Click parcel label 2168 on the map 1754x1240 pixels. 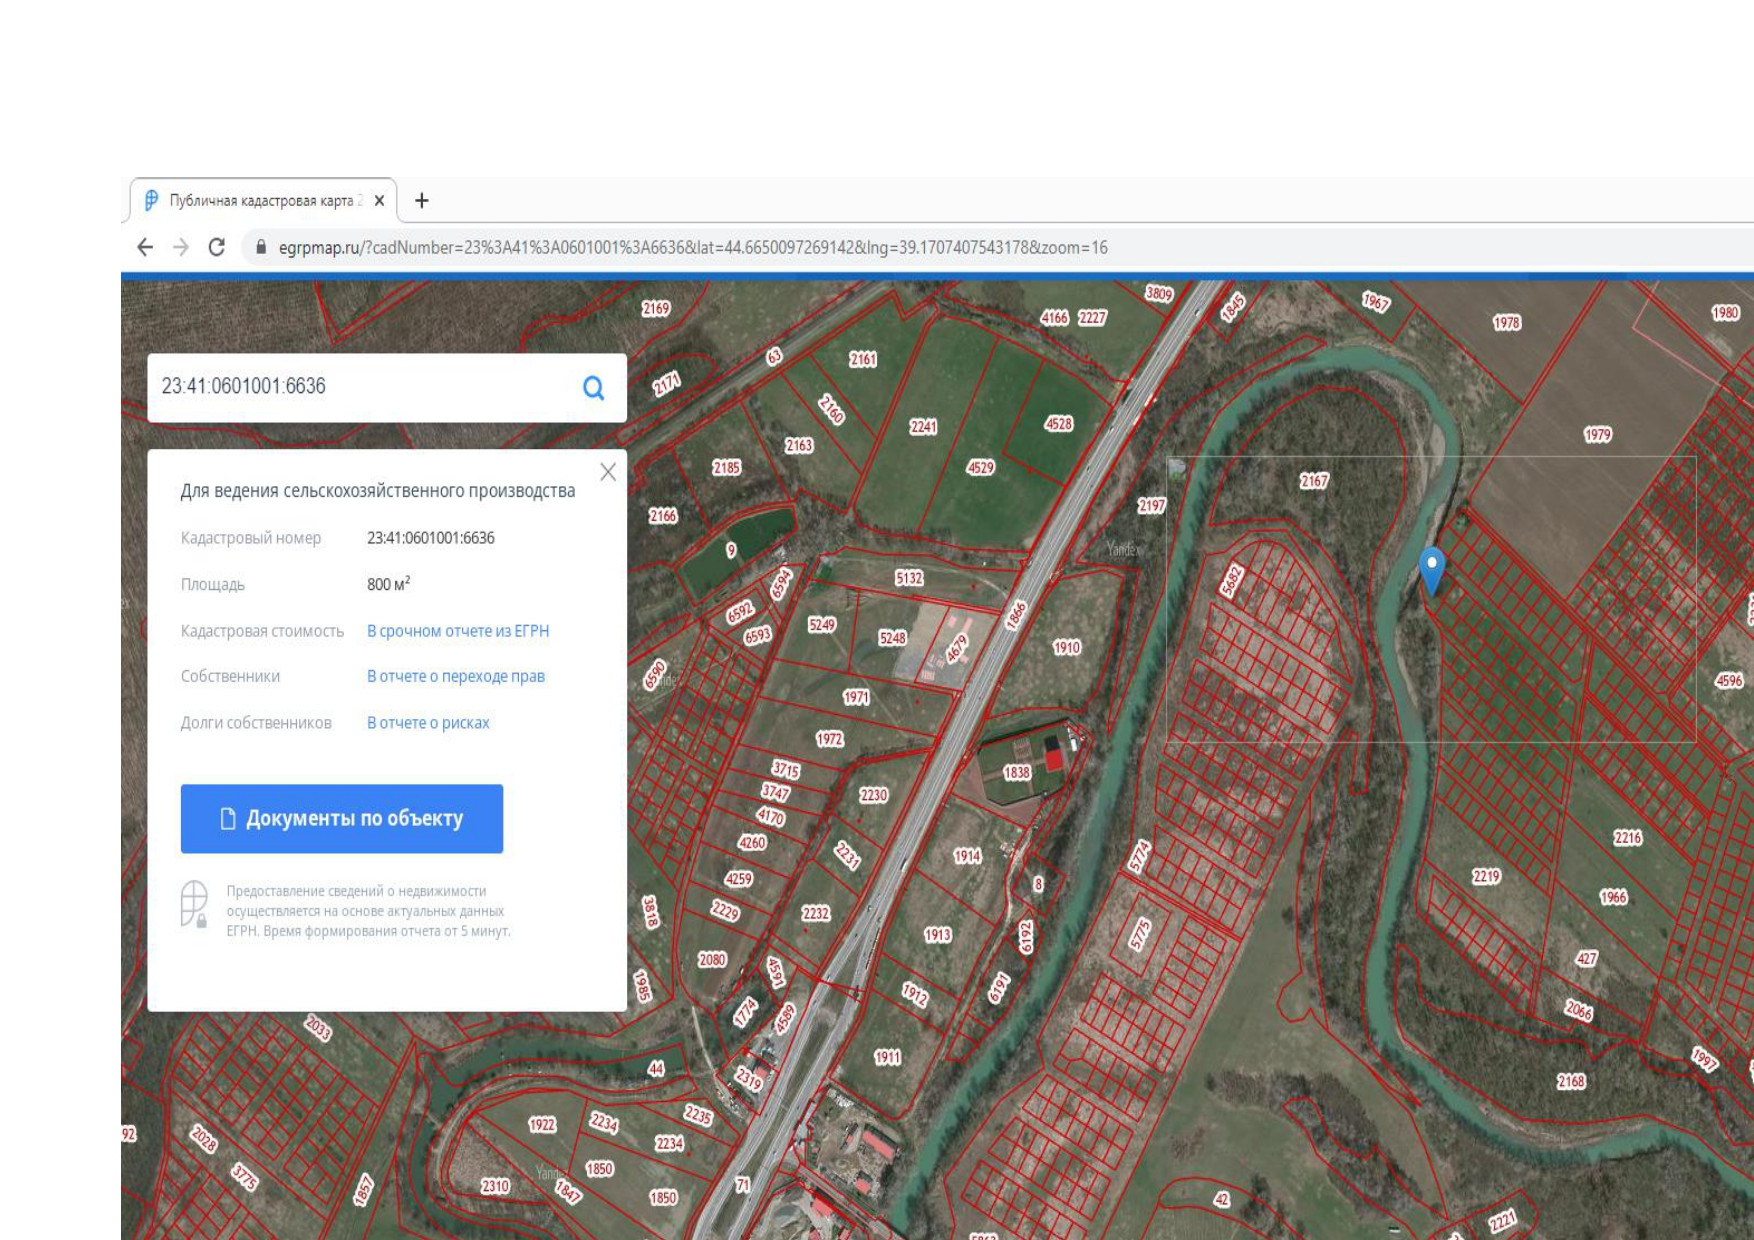click(x=1571, y=1082)
